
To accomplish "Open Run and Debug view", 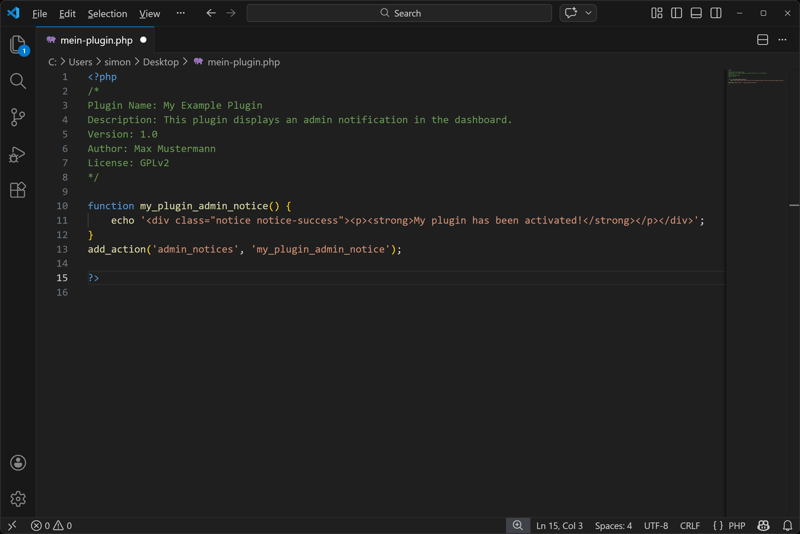I will point(18,154).
